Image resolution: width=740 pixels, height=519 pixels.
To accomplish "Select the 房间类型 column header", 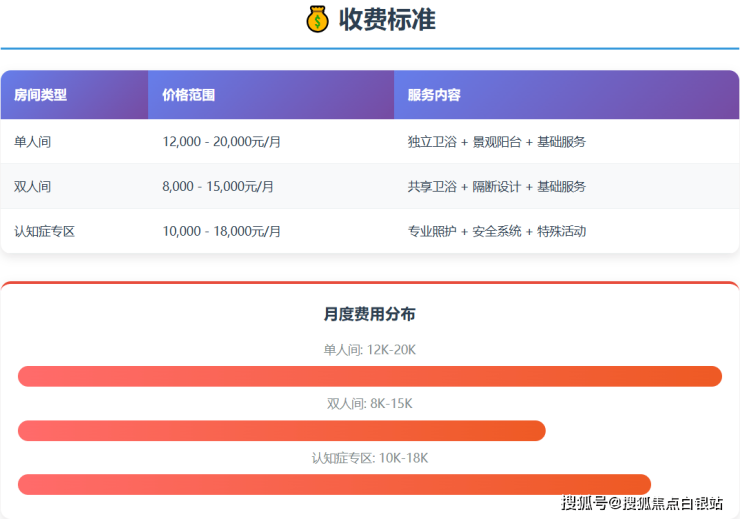I will (41, 95).
